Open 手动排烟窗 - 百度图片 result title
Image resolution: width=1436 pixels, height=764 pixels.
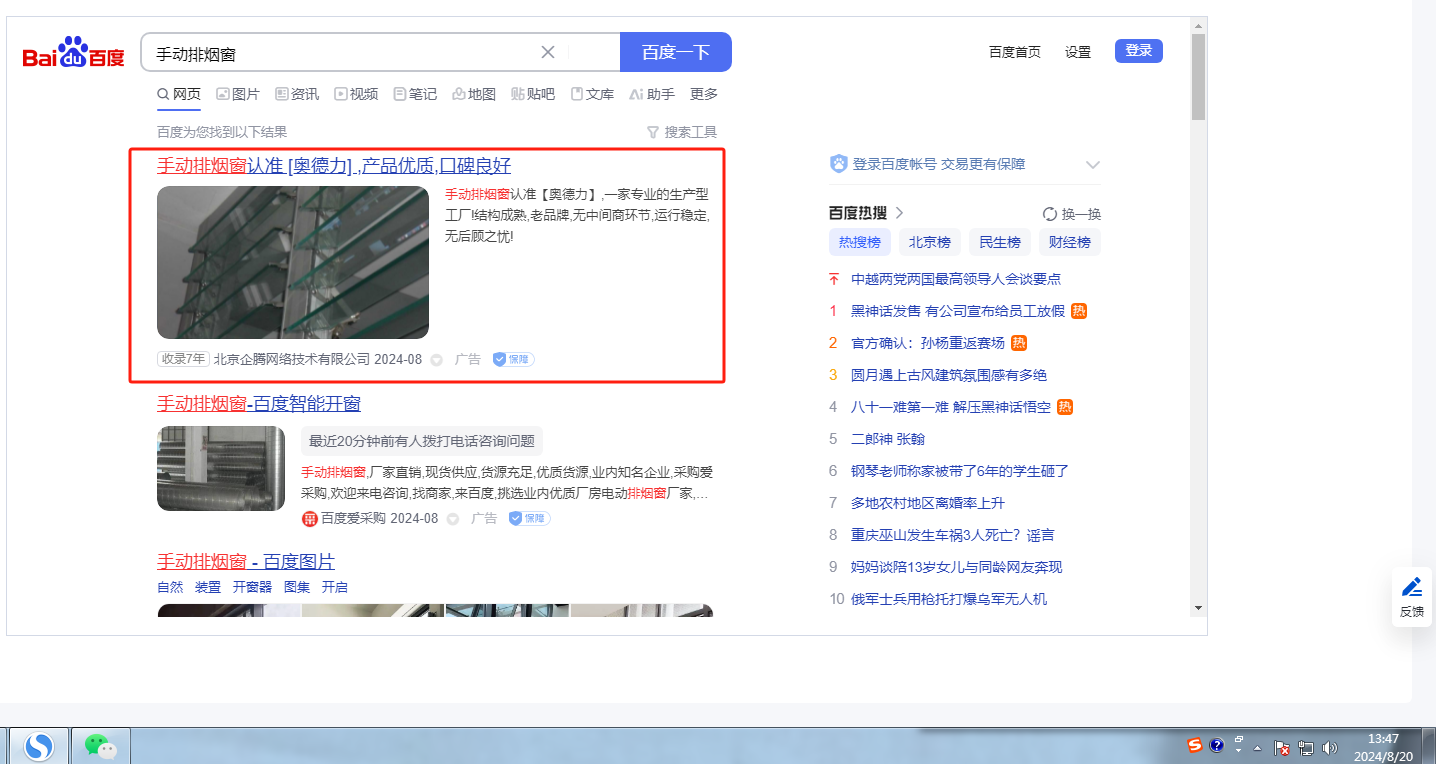pos(246,562)
